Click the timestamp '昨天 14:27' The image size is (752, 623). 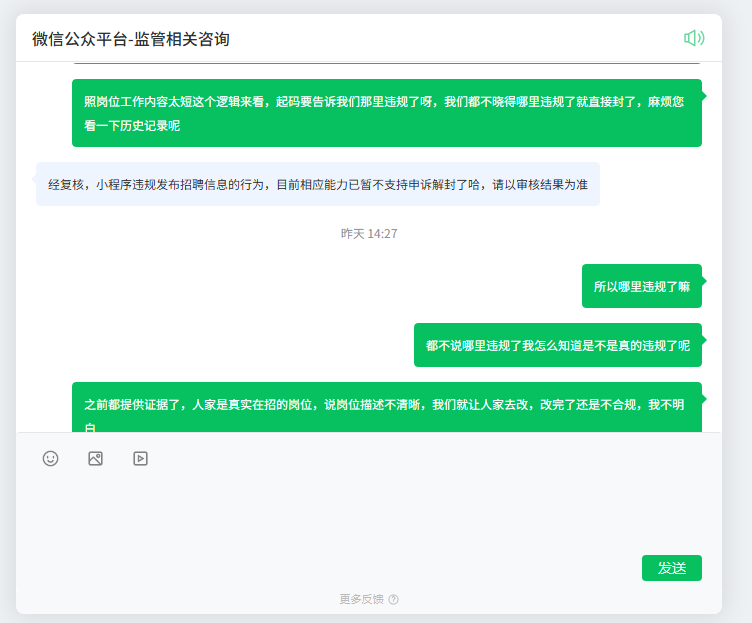[369, 234]
